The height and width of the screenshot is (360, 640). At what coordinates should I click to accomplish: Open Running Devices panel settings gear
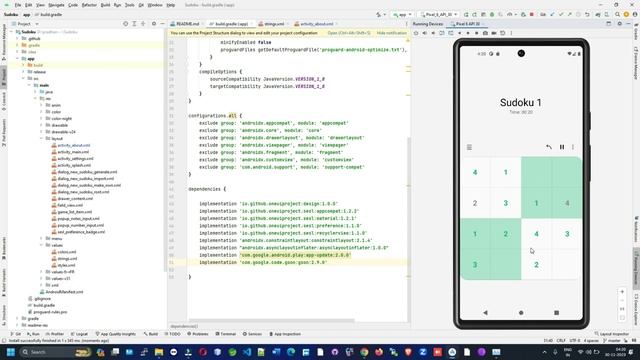tap(619, 24)
